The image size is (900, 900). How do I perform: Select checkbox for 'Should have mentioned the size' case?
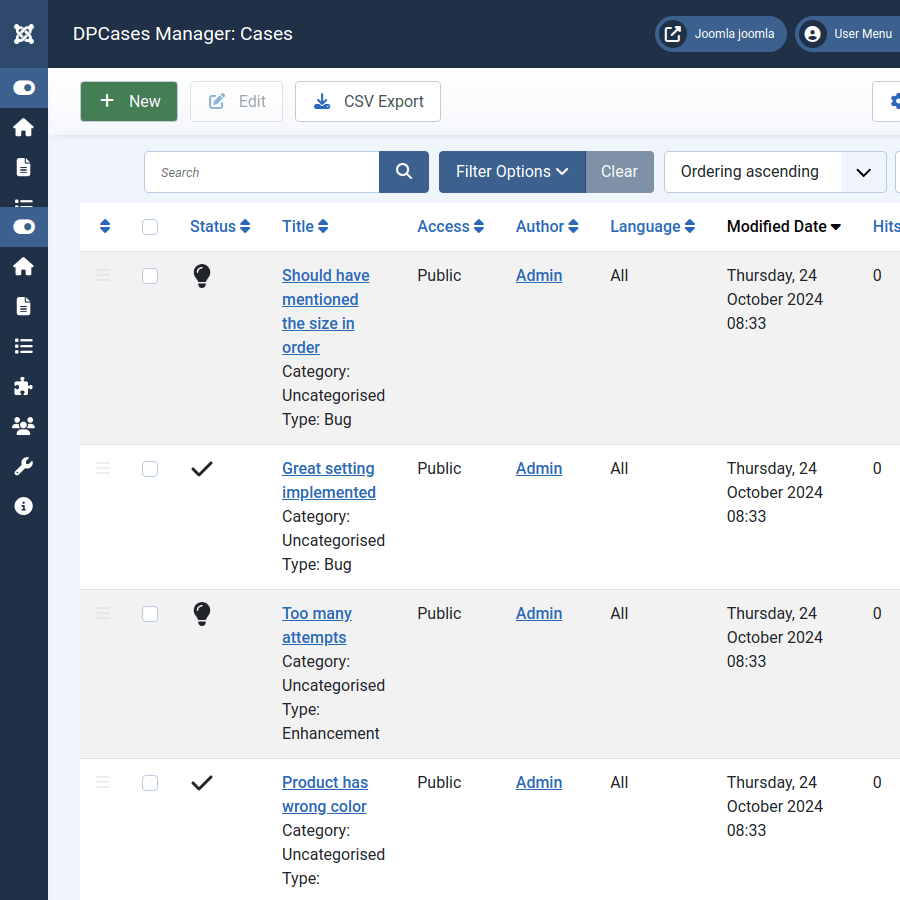coord(150,276)
